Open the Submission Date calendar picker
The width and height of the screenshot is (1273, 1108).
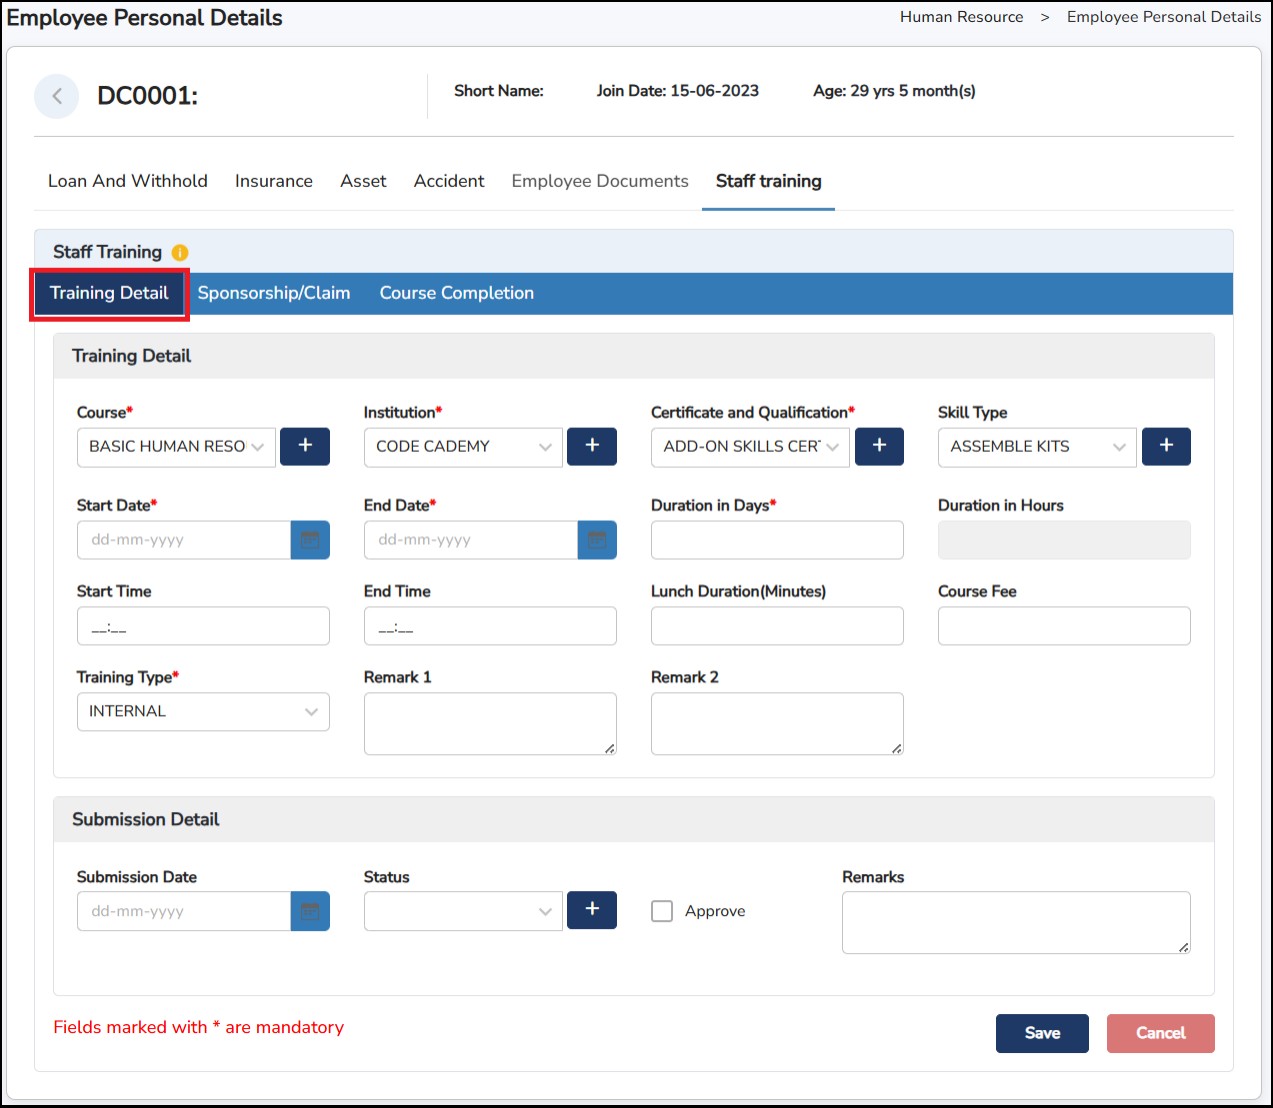[x=310, y=911]
